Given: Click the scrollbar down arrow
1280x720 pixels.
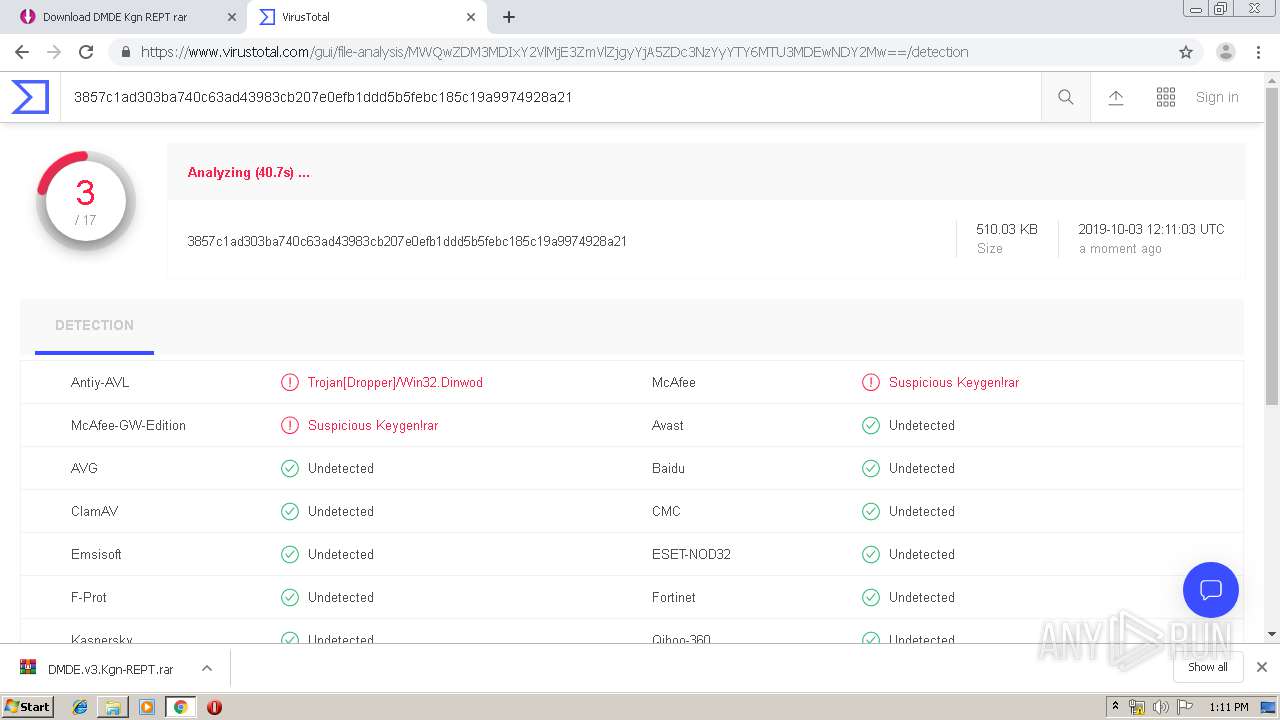Looking at the screenshot, I should [1272, 634].
